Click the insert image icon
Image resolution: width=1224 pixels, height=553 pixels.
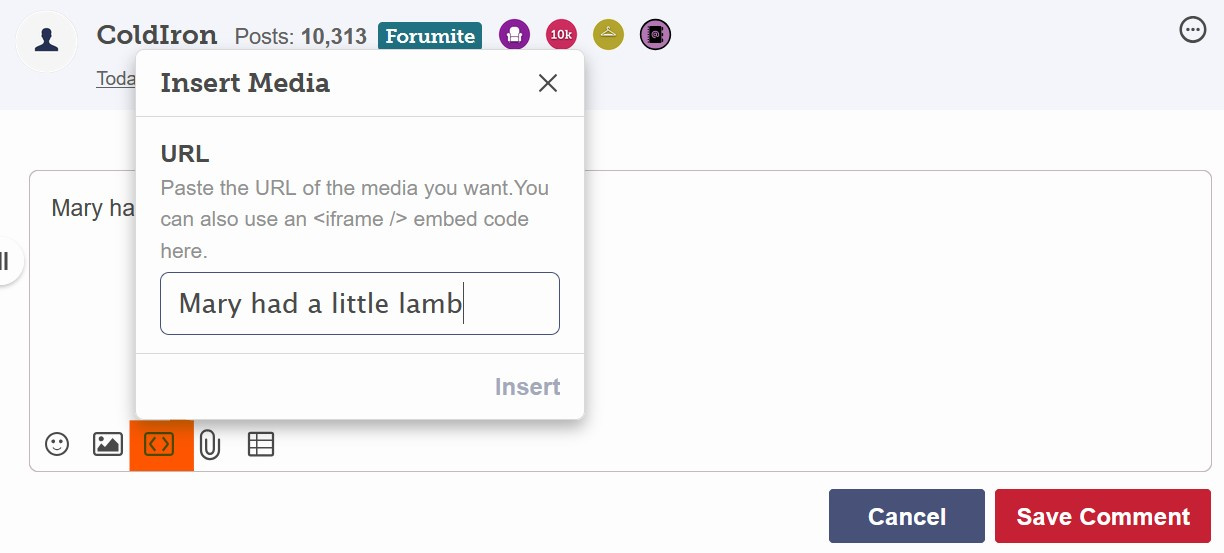point(108,444)
